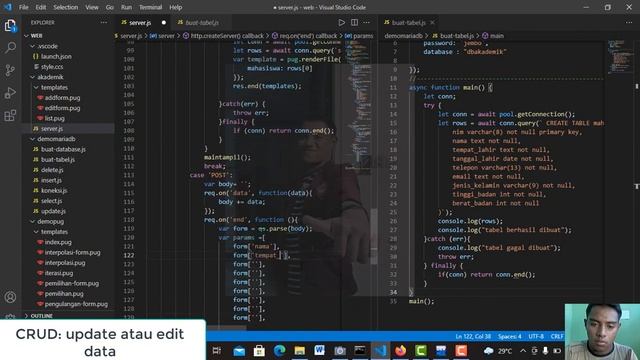Open more actions for left editor group
This screenshot has width=640, height=360.
coord(367,22)
